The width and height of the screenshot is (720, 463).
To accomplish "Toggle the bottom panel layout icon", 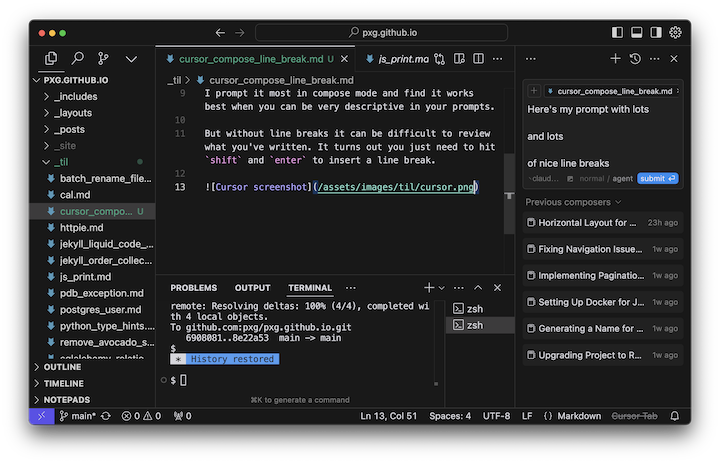I will tap(637, 33).
